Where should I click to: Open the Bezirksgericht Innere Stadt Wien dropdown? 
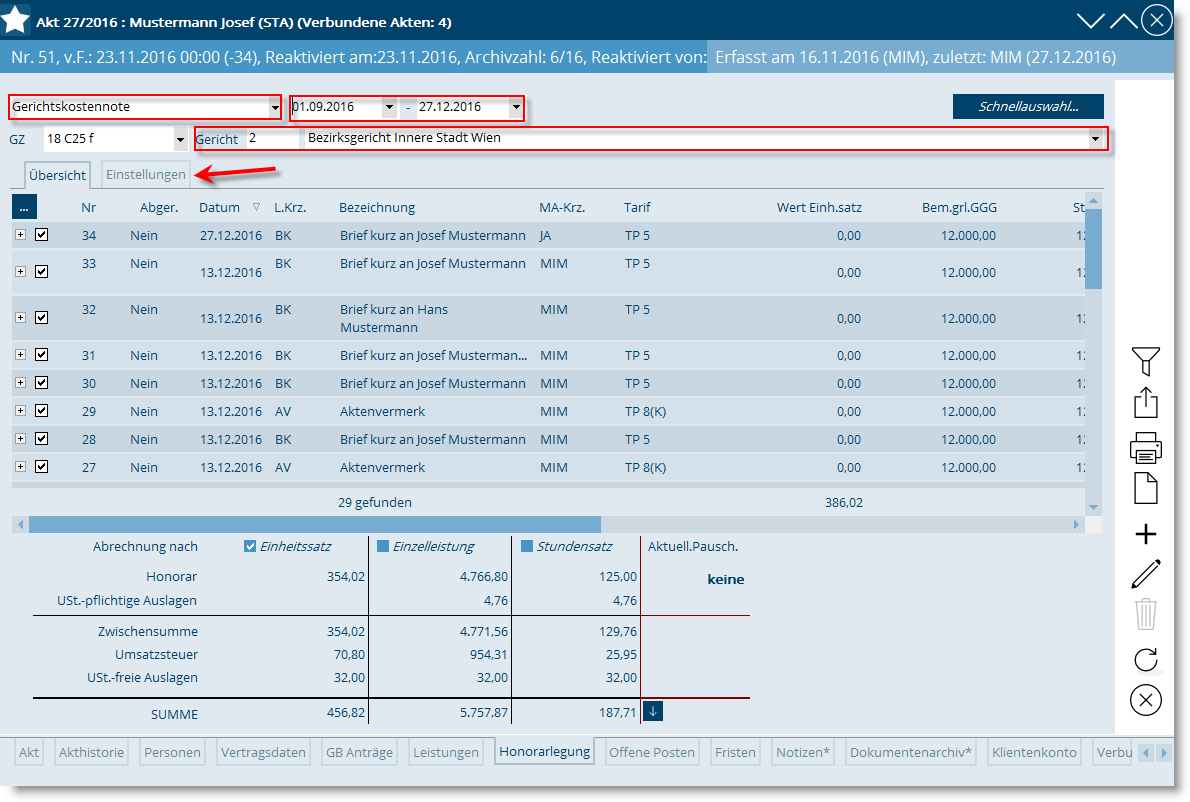coord(1095,139)
